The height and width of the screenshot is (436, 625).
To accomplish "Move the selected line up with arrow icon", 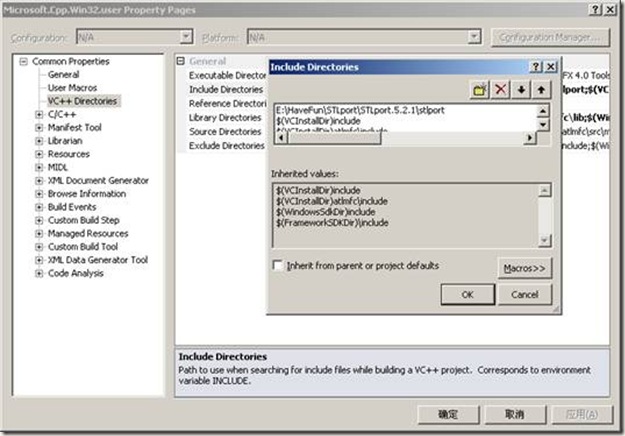I will 541,89.
